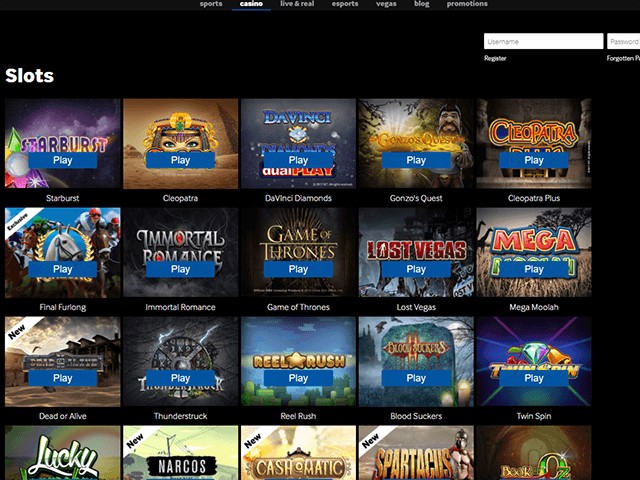Play the Blood Suckers slot
This screenshot has height=480, width=640.
[x=416, y=378]
